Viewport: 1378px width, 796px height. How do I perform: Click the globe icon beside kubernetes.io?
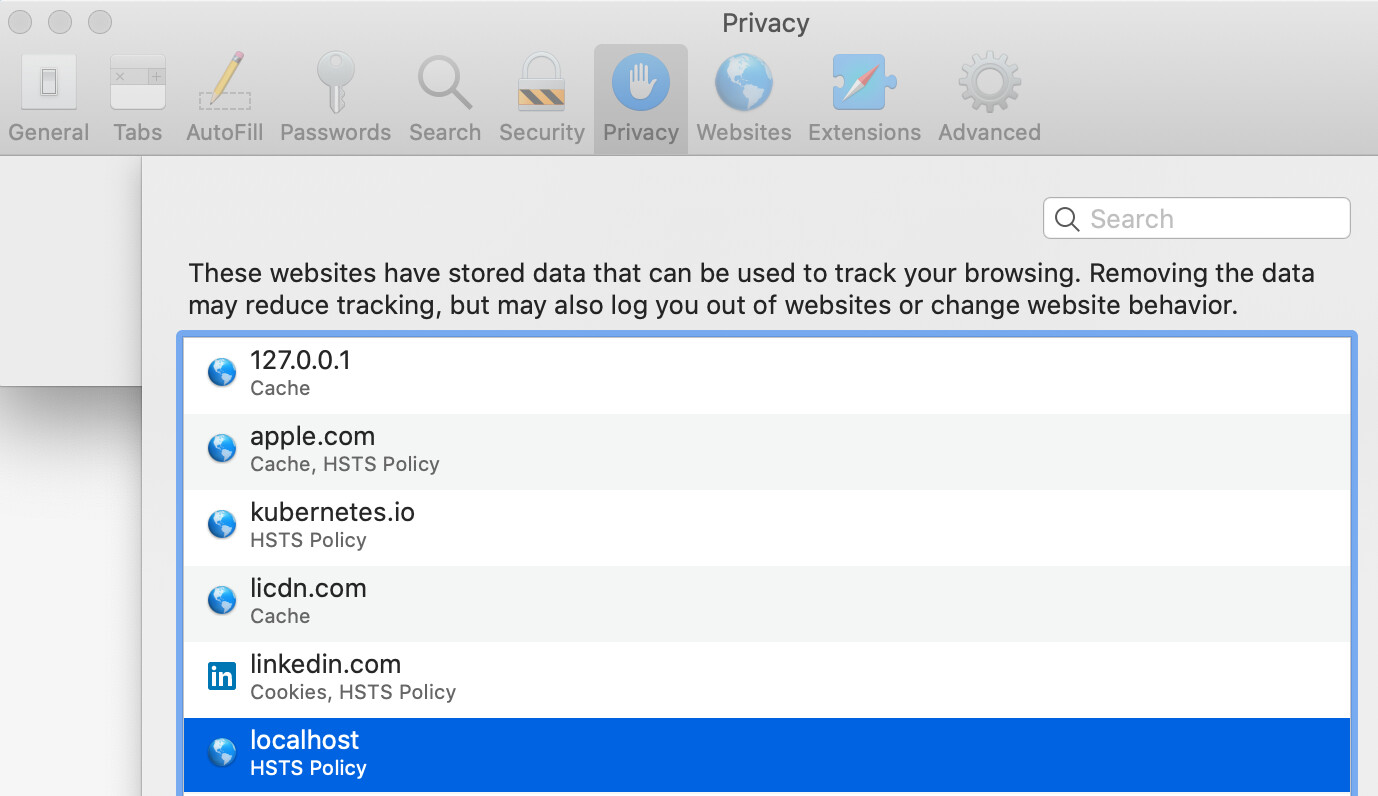pyautogui.click(x=221, y=525)
